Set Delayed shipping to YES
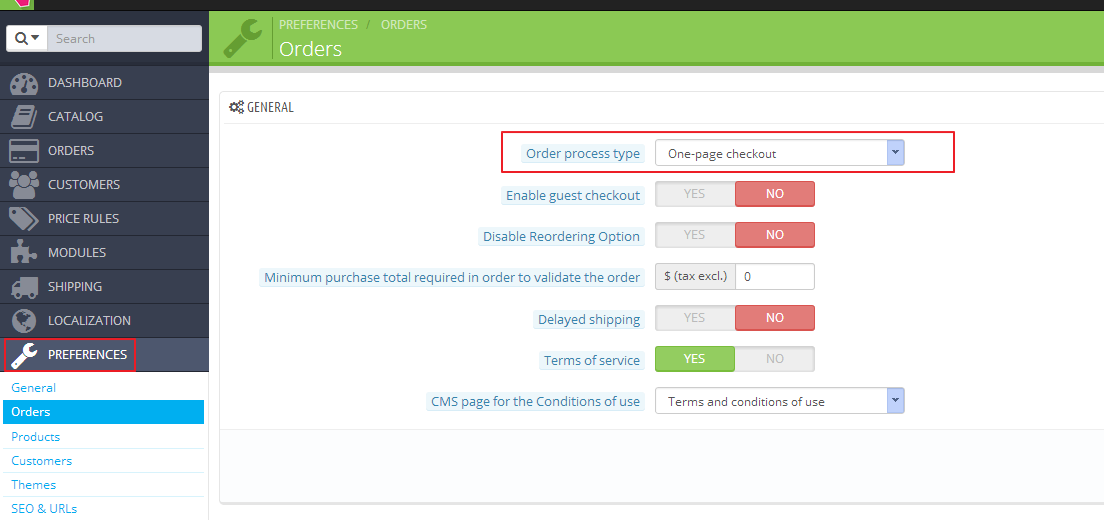Viewport: 1104px width, 520px height. 695,318
